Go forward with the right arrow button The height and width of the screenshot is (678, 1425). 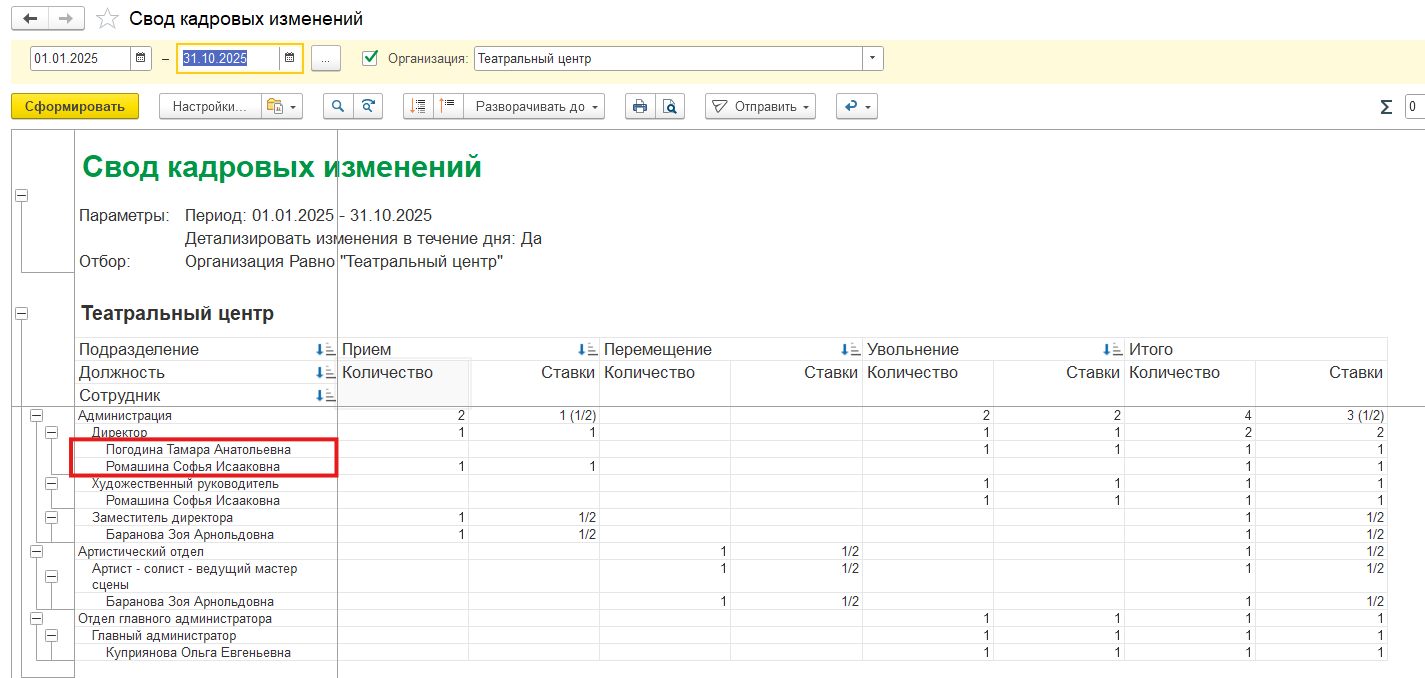(67, 19)
